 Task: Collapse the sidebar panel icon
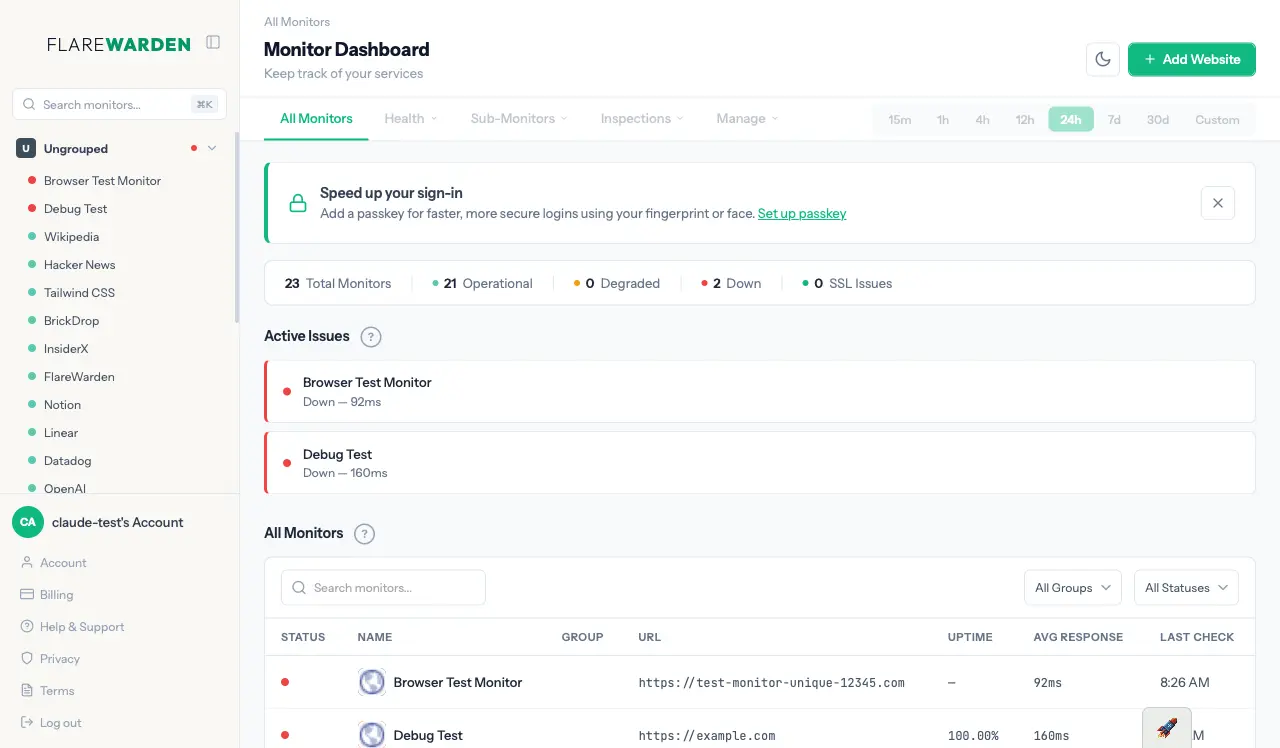213,42
